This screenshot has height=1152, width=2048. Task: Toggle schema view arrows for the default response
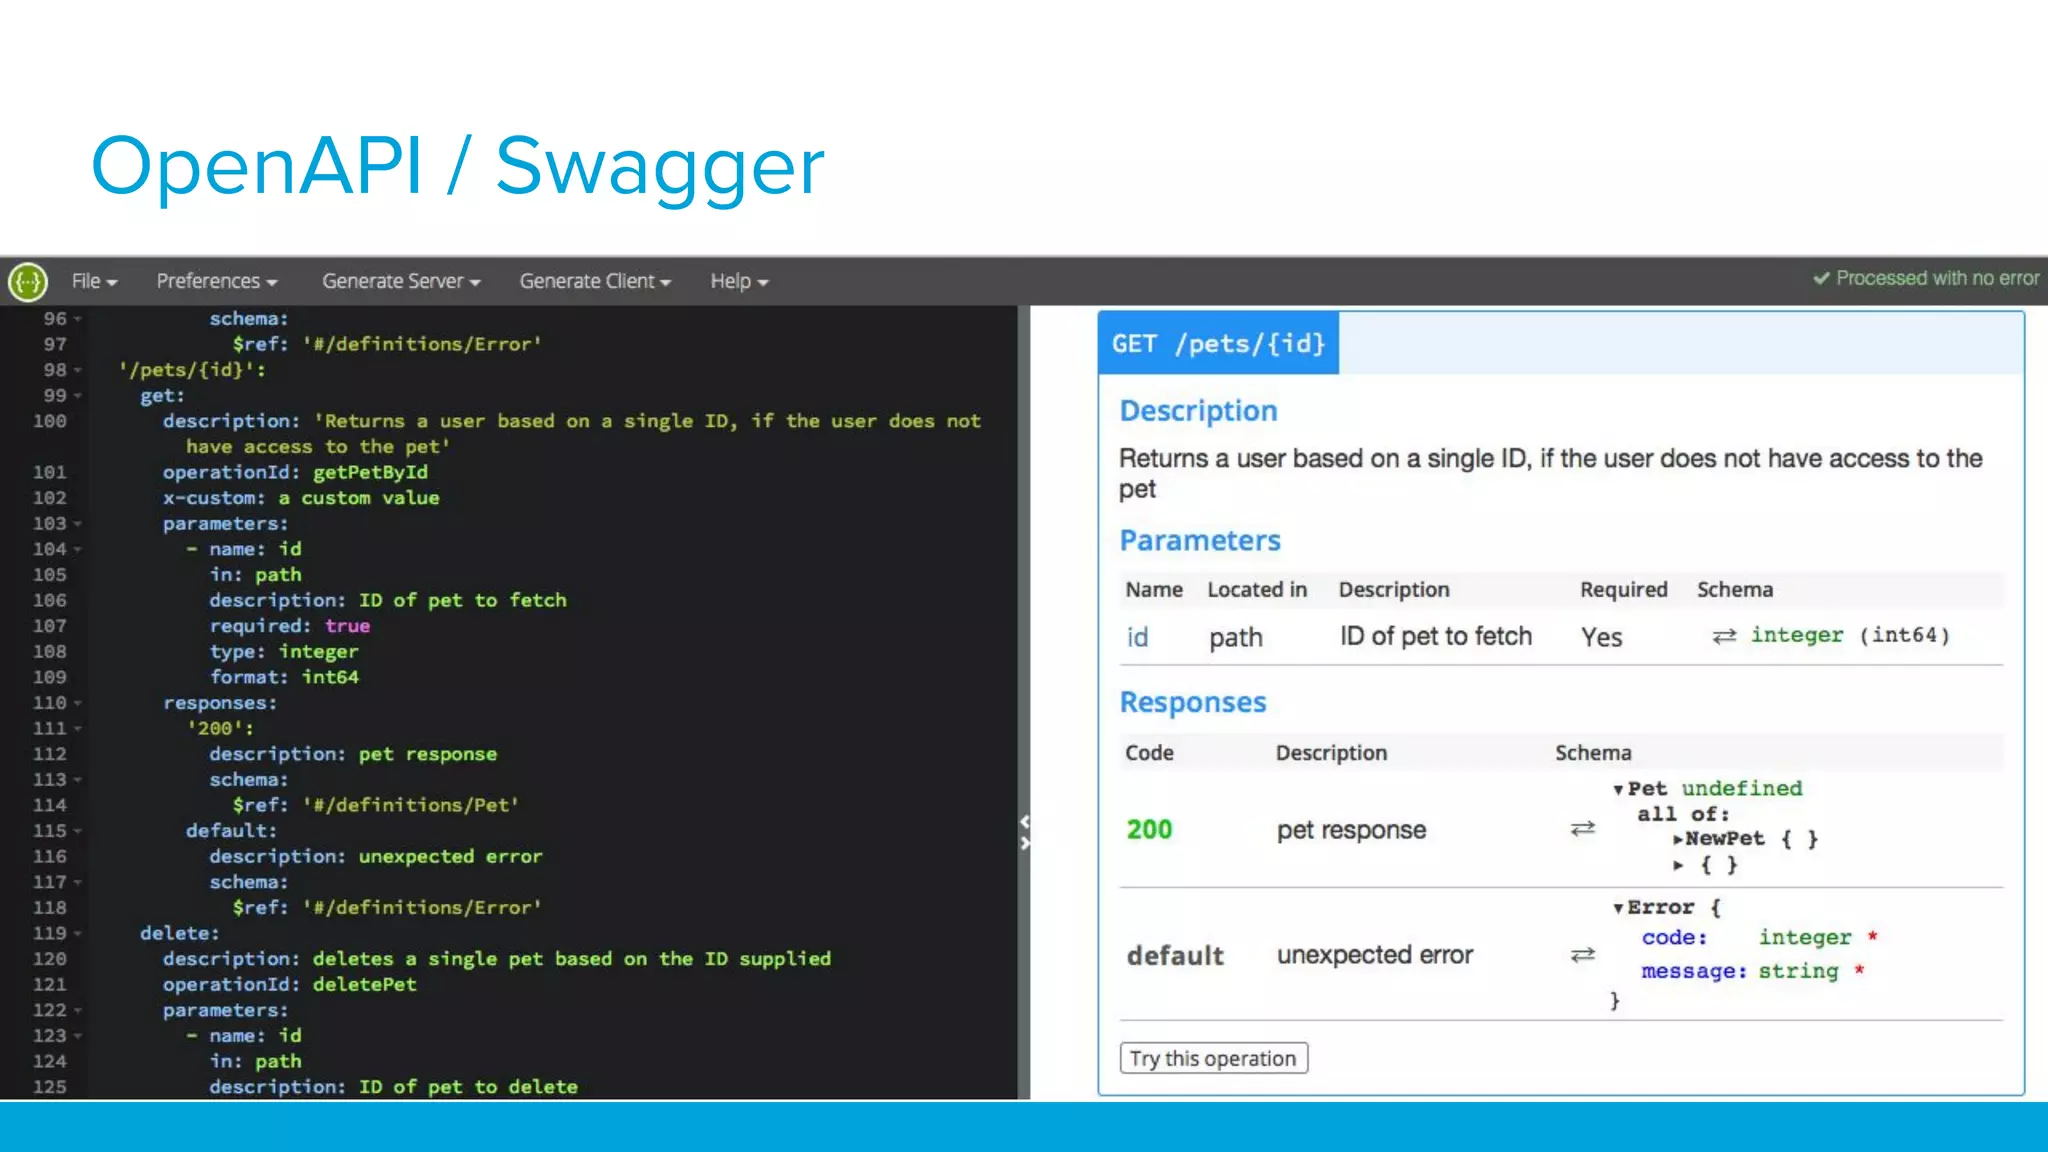1582,955
